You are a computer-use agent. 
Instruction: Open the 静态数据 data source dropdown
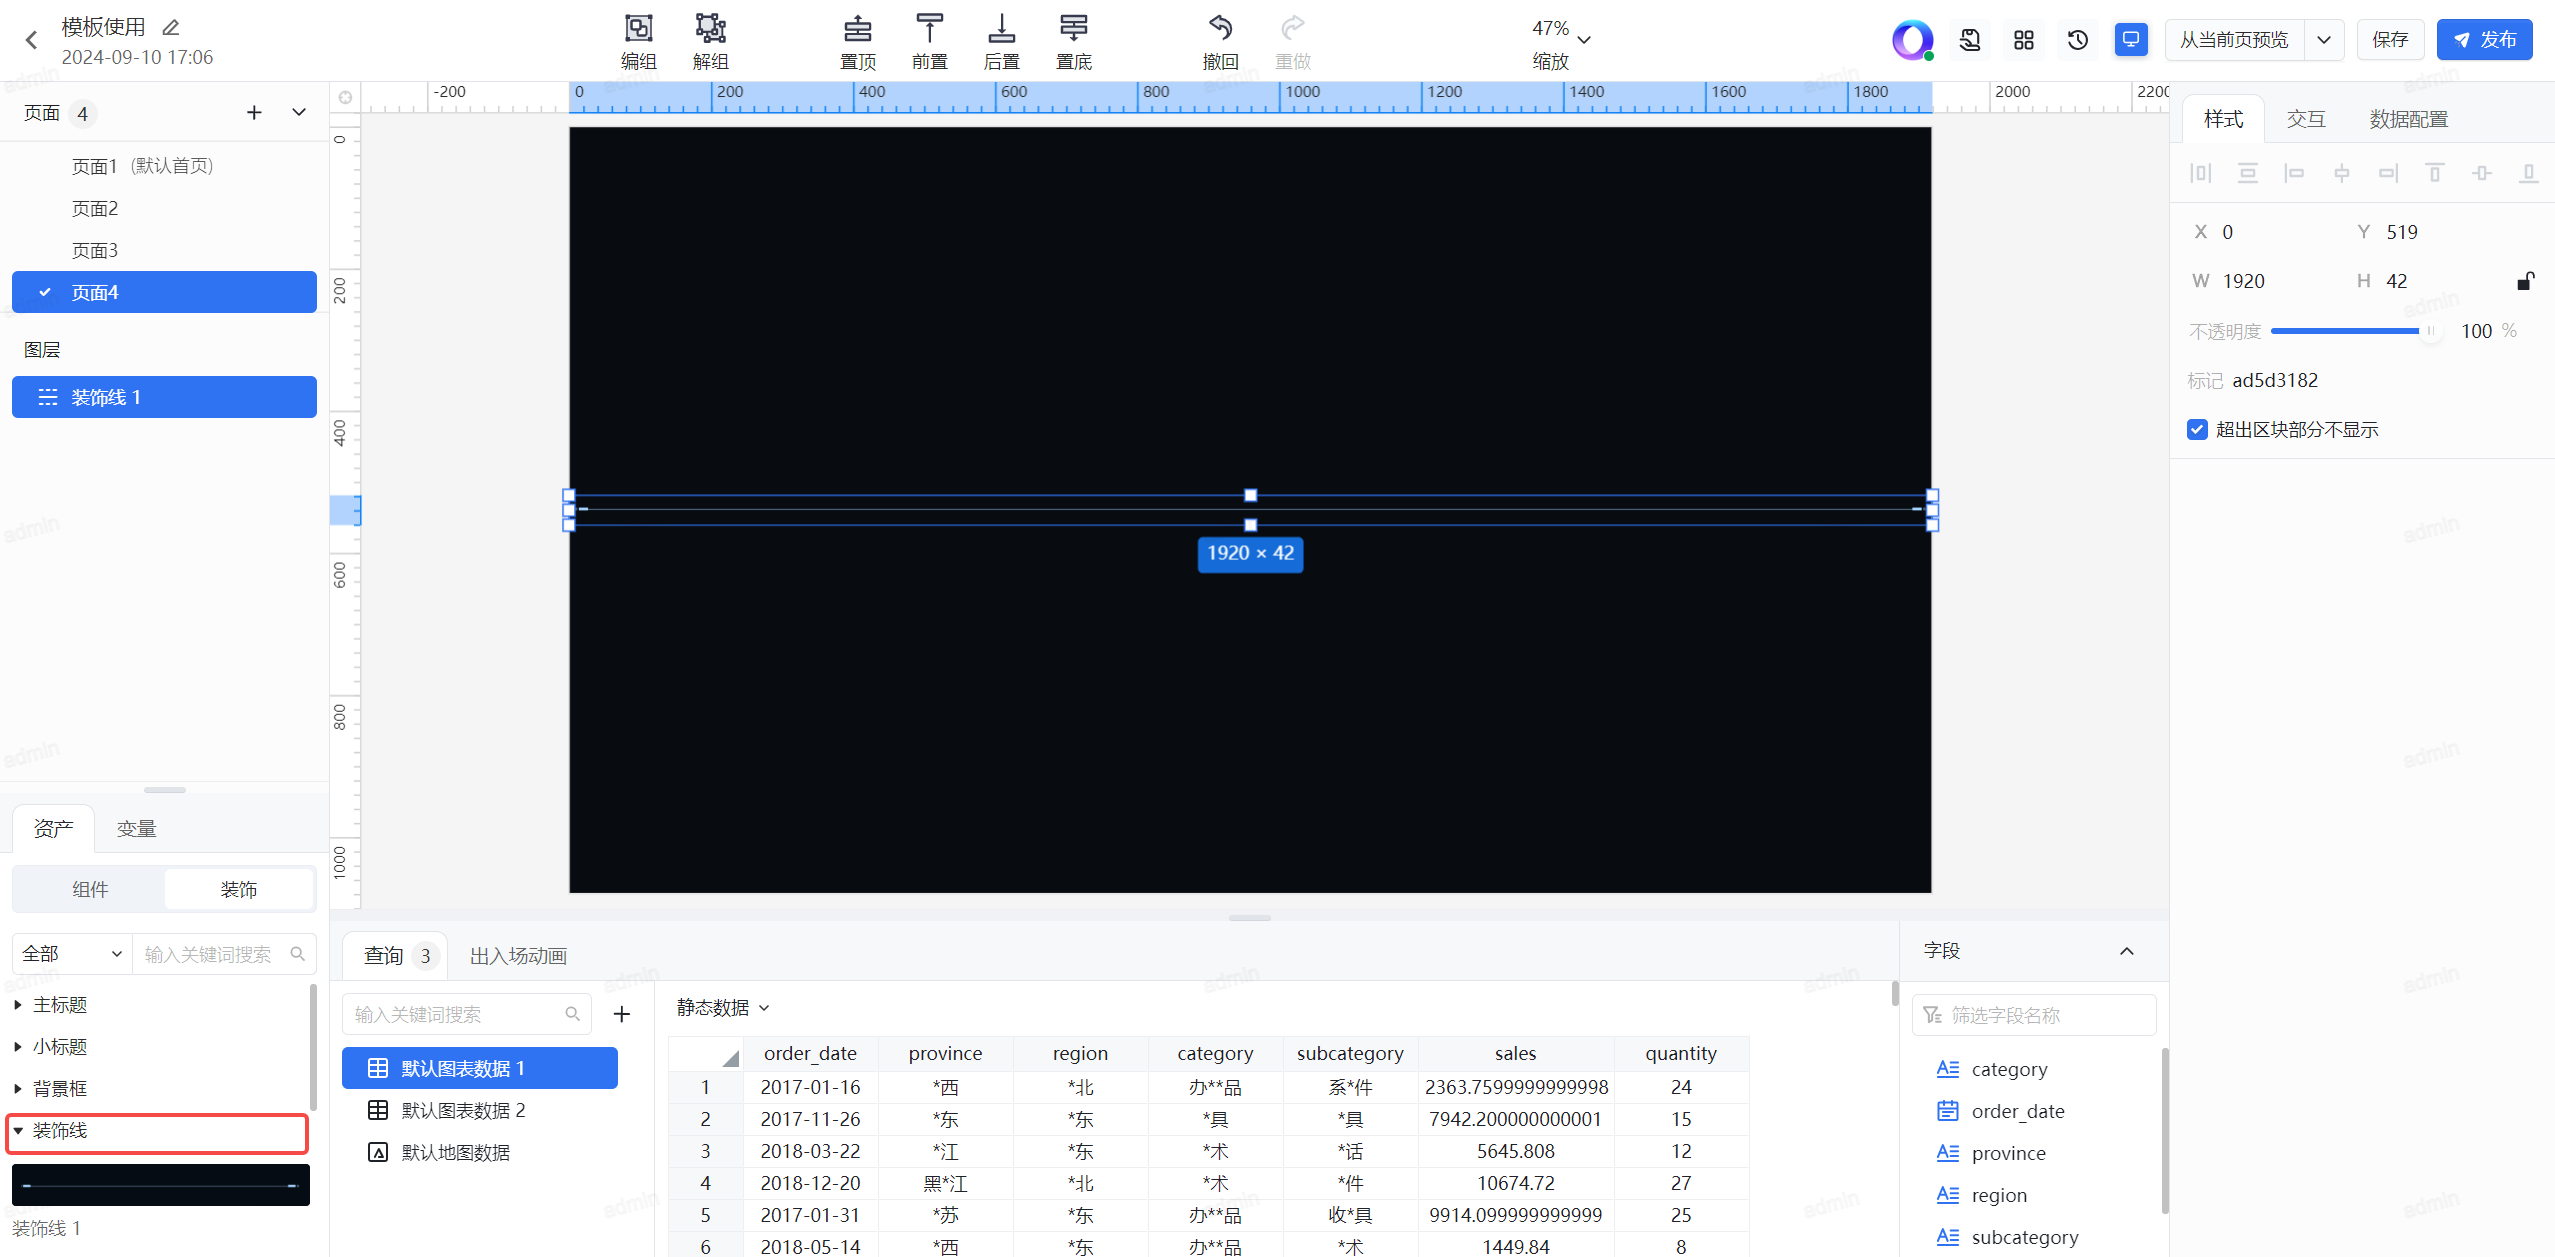723,1008
